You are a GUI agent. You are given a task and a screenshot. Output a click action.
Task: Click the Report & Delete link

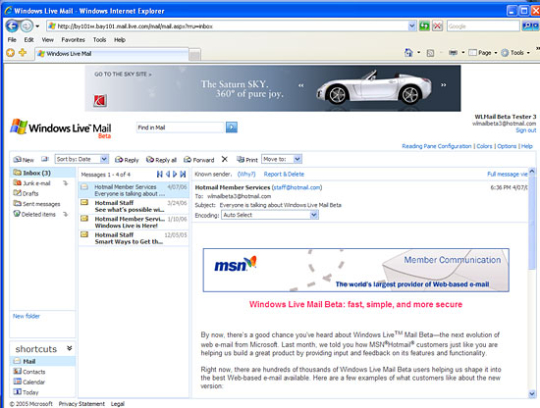[x=284, y=174]
